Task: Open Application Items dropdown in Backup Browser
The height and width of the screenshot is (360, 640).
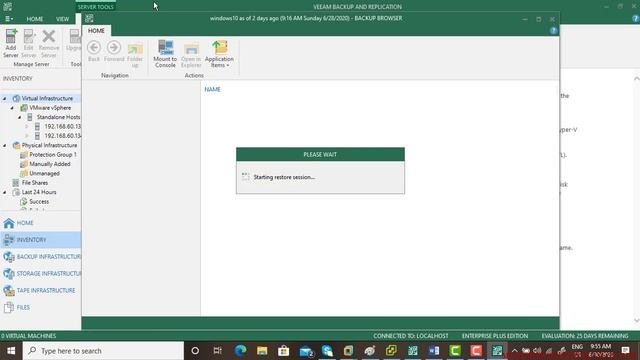Action: click(x=219, y=53)
